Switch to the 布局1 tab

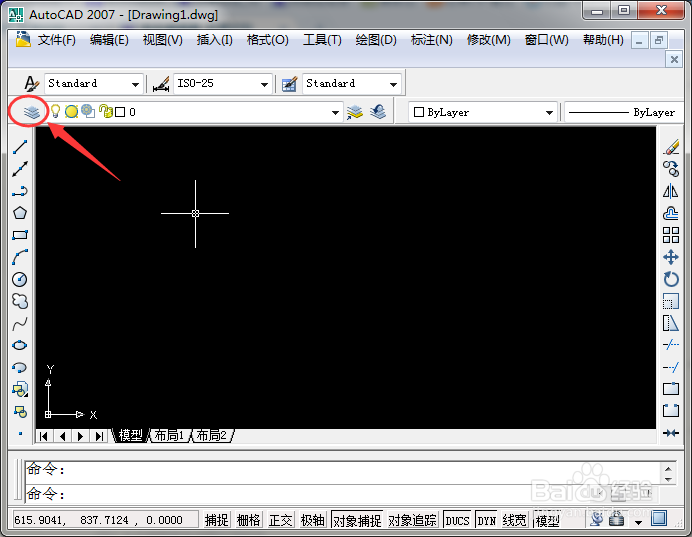pyautogui.click(x=169, y=436)
